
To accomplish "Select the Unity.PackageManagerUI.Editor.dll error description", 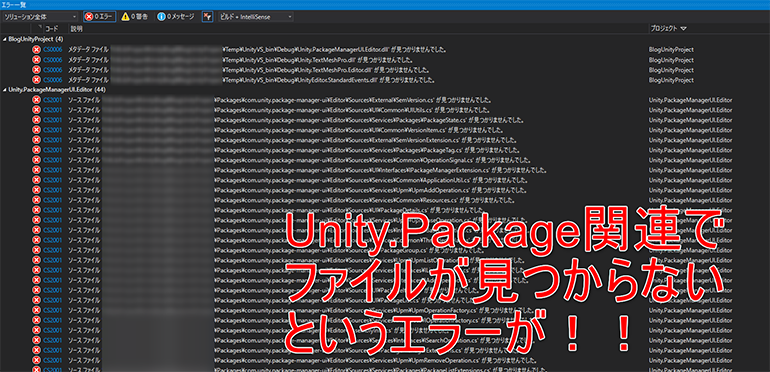I will [259, 50].
